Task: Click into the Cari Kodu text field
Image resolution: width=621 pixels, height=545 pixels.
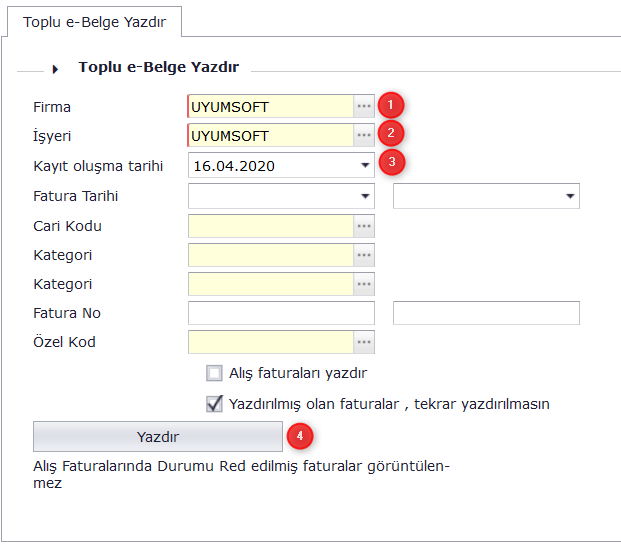Action: pos(270,226)
